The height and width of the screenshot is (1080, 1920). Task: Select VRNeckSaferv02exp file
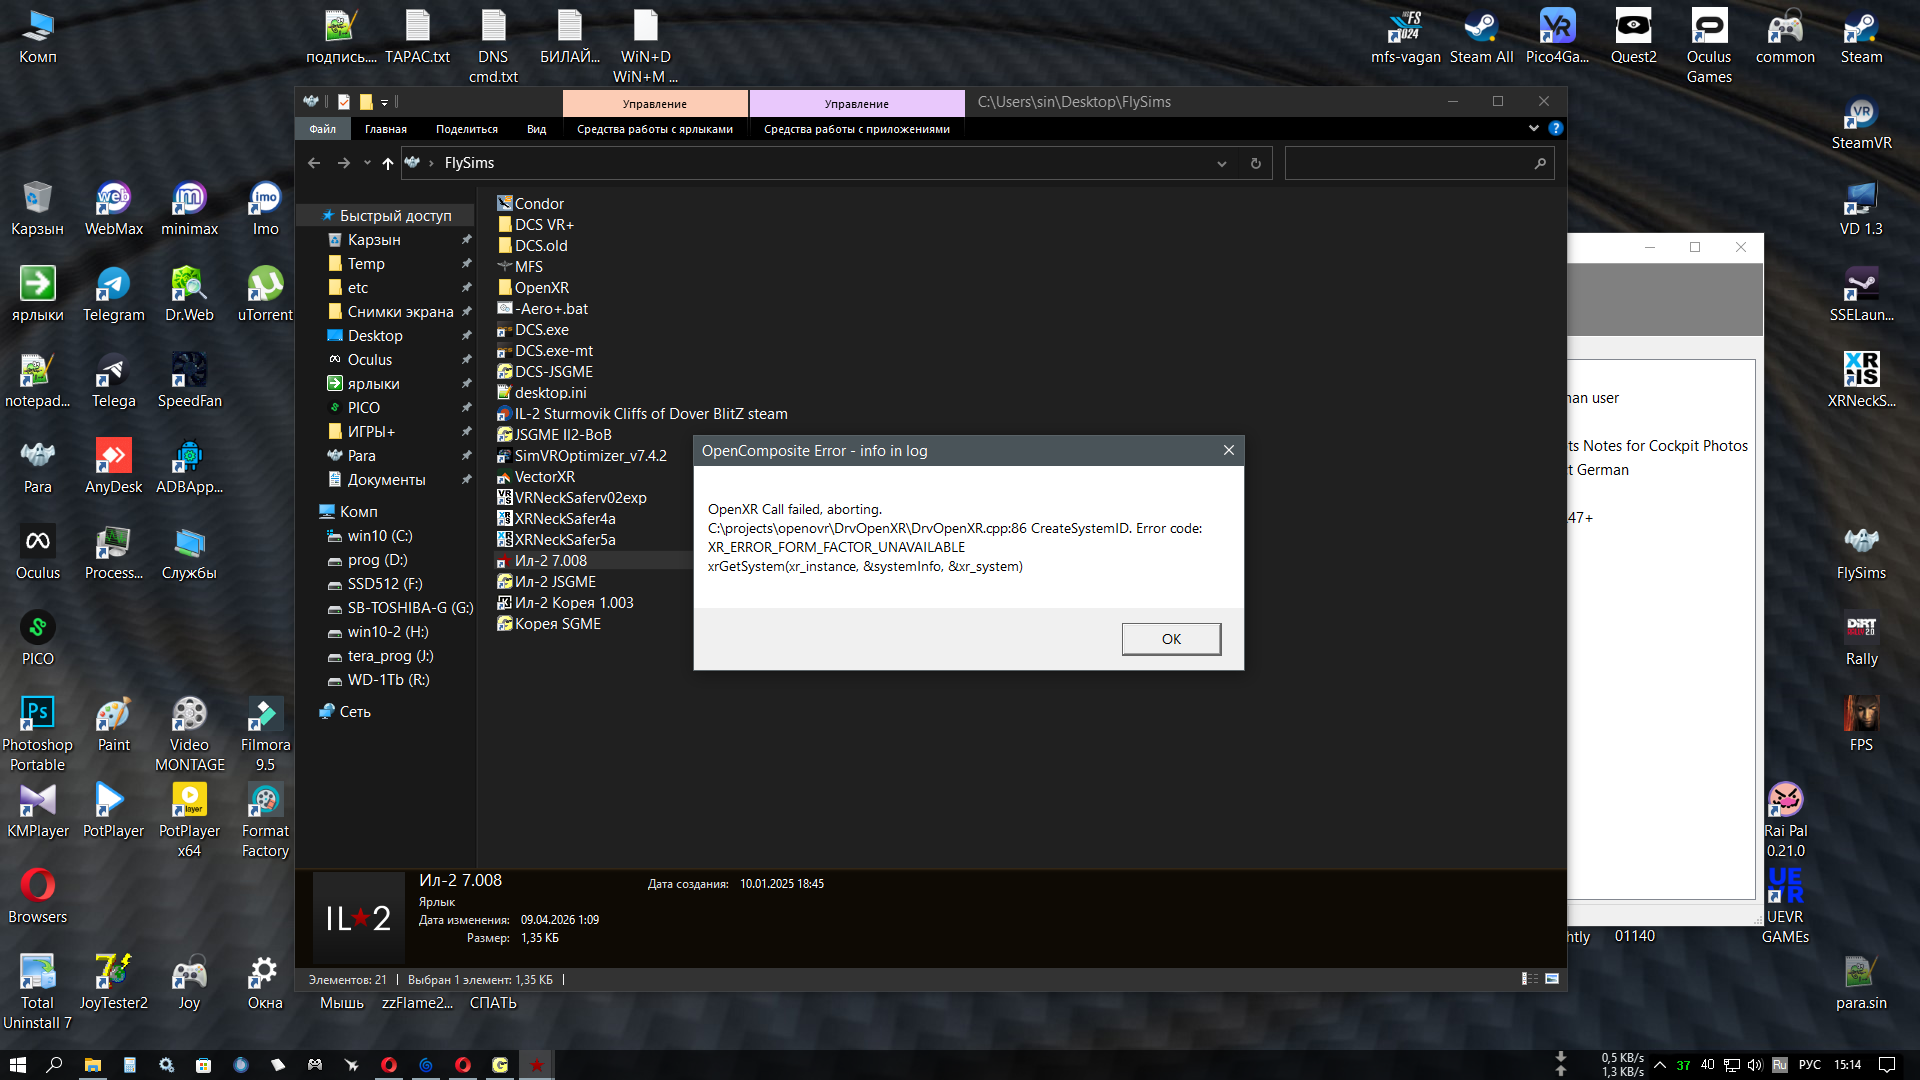pos(572,498)
